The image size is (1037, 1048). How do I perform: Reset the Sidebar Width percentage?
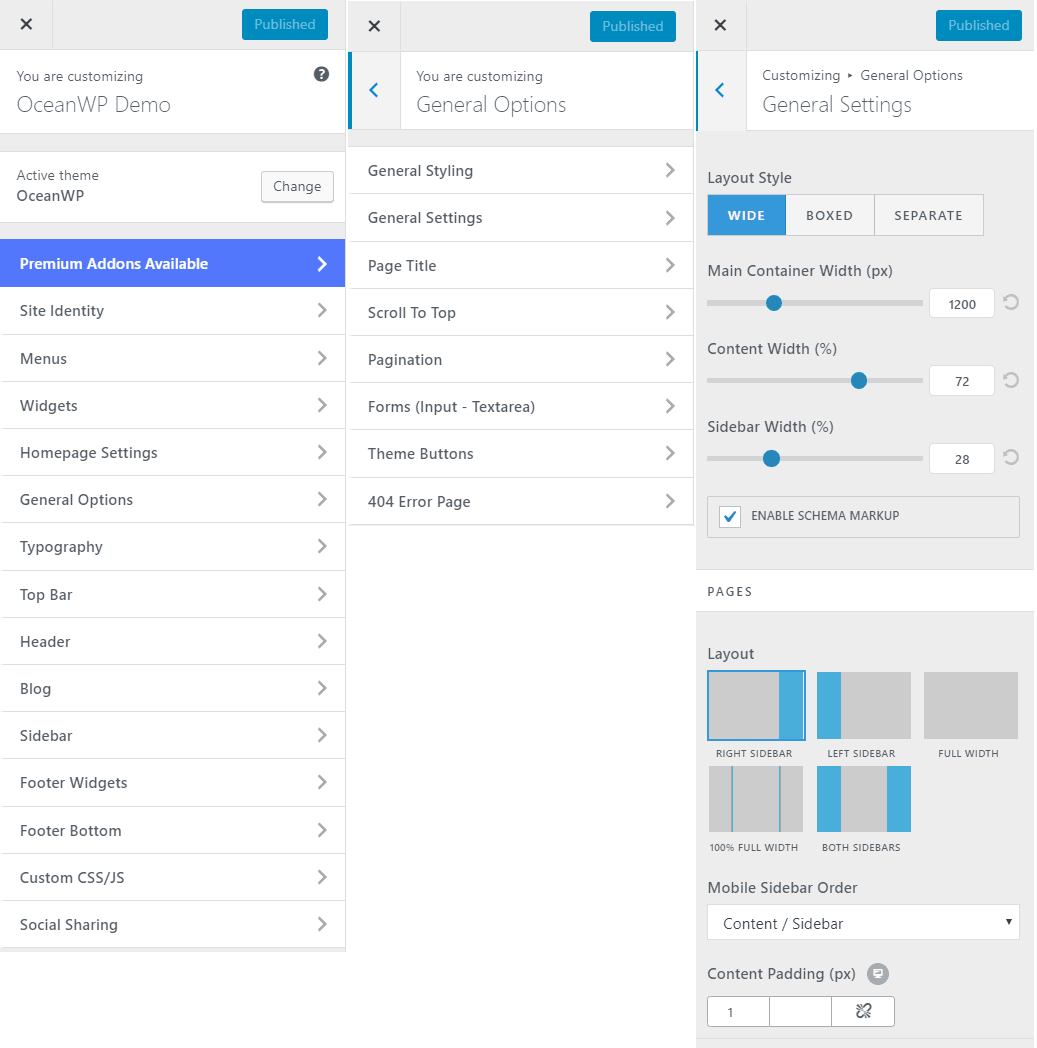coord(1010,458)
